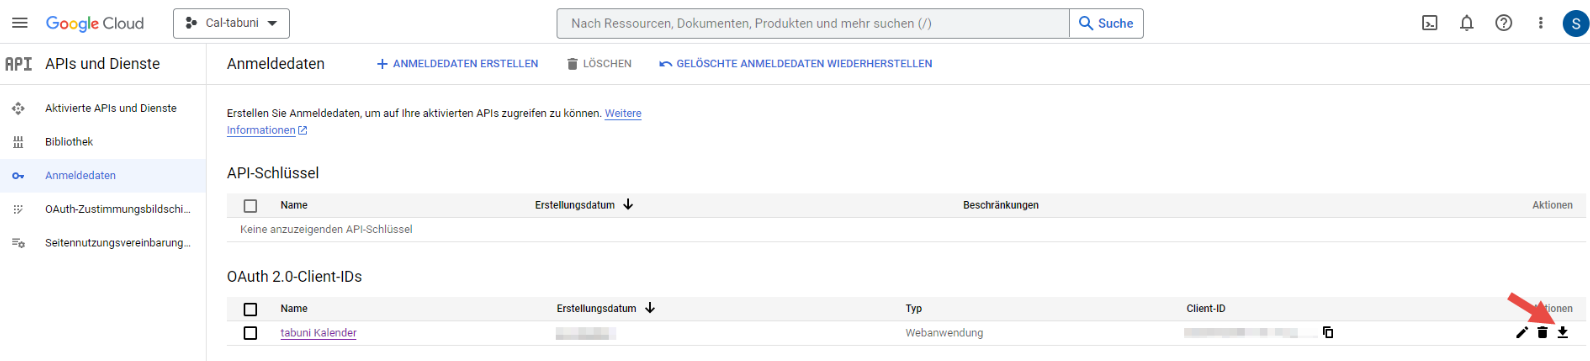1590x361 pixels.
Task: Click the Typ column header
Action: [x=914, y=309]
